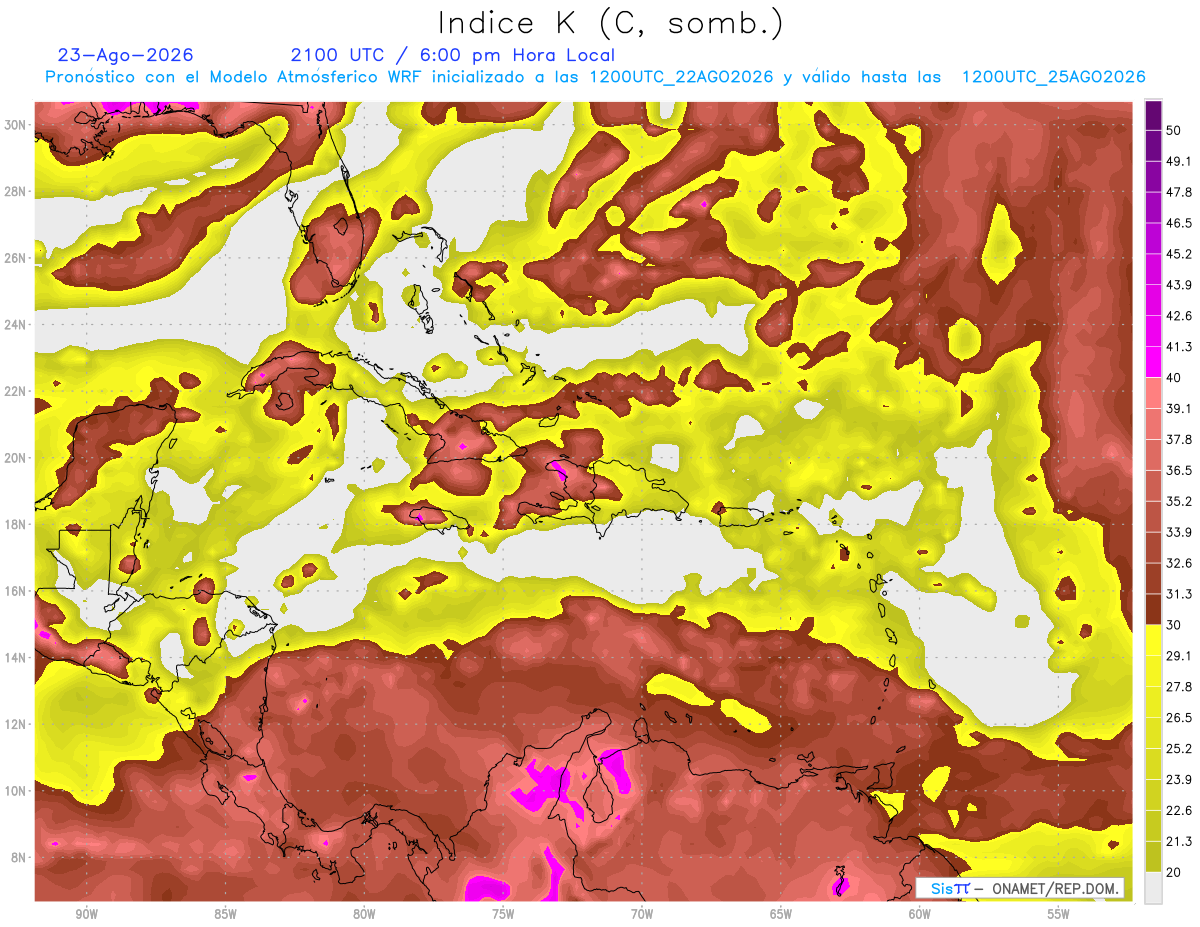Click the title "Indice K (C, somb.)"
The width and height of the screenshot is (1200, 927).
tap(612, 23)
